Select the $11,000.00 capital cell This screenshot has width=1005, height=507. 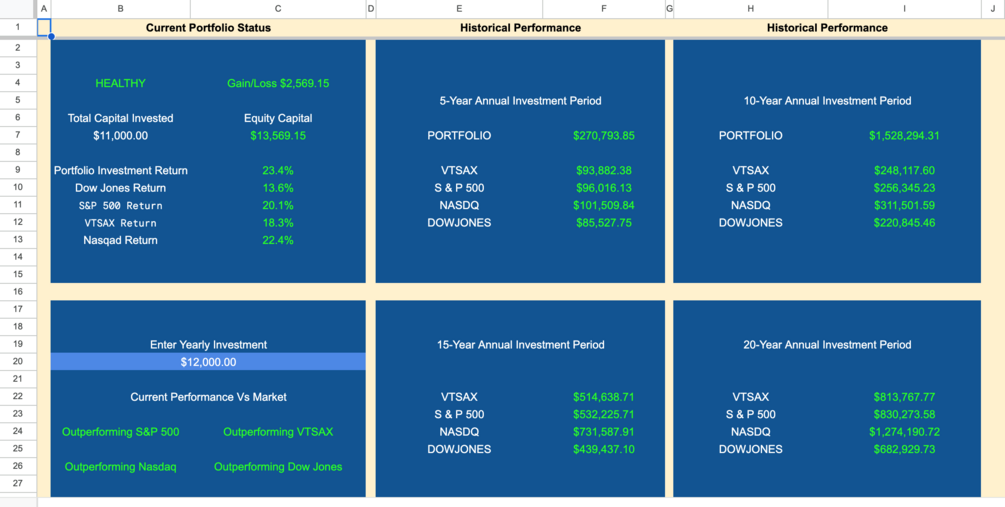point(120,136)
